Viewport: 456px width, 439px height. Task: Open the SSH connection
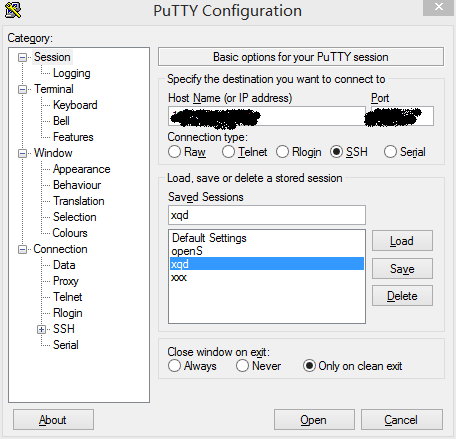[x=314, y=420]
